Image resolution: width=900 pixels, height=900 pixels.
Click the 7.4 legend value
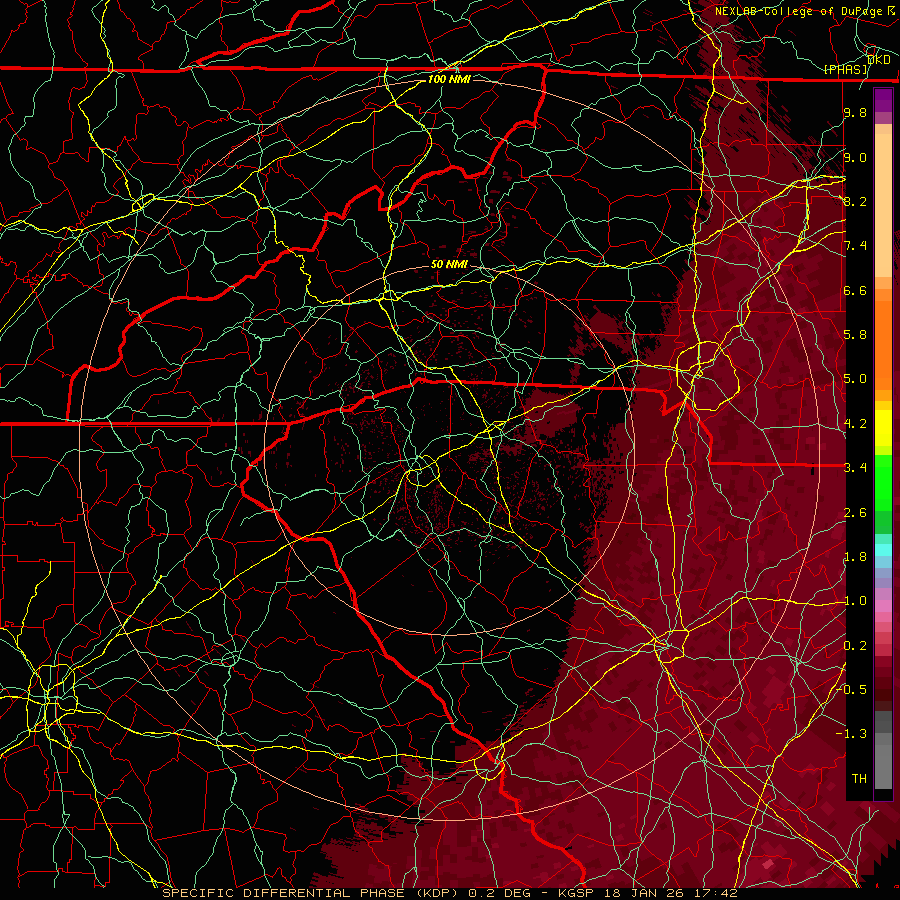click(855, 246)
